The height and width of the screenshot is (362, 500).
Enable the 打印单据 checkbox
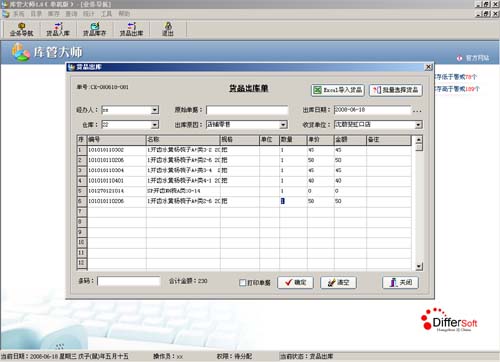pos(242,283)
